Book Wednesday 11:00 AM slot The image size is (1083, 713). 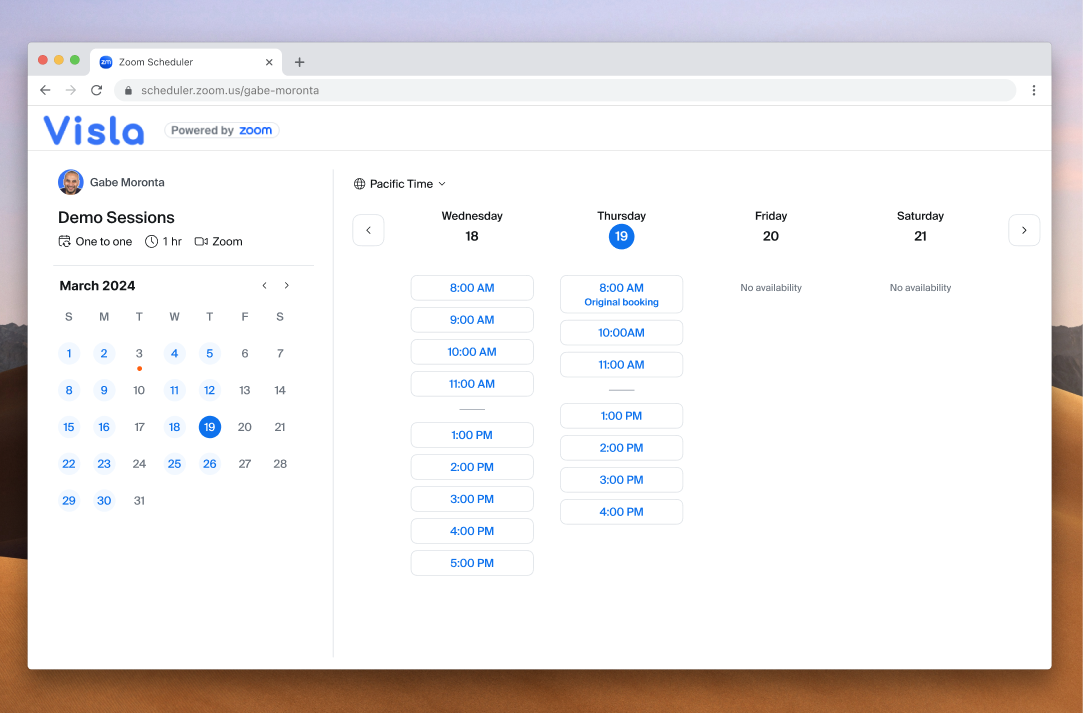pos(472,384)
